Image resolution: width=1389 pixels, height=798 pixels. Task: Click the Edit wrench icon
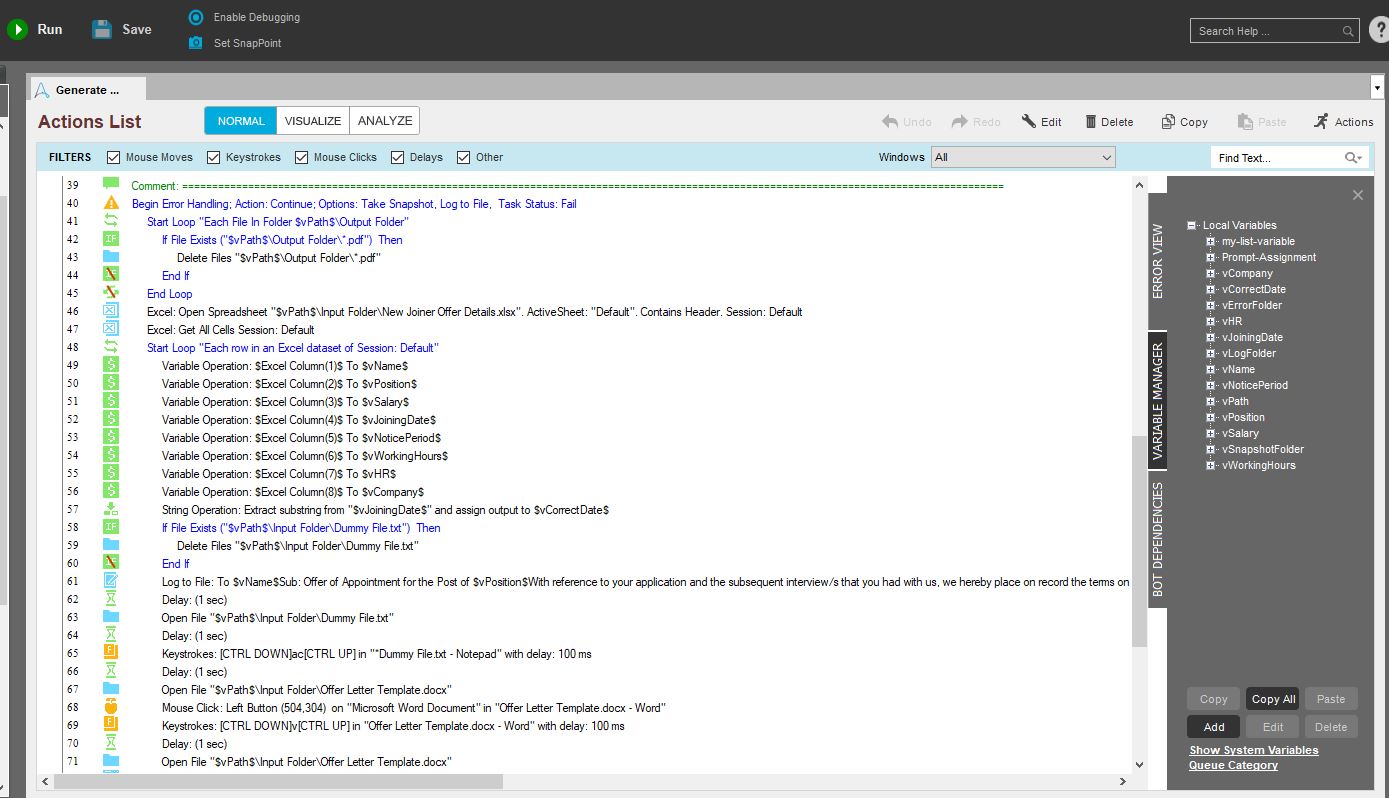tap(1029, 122)
